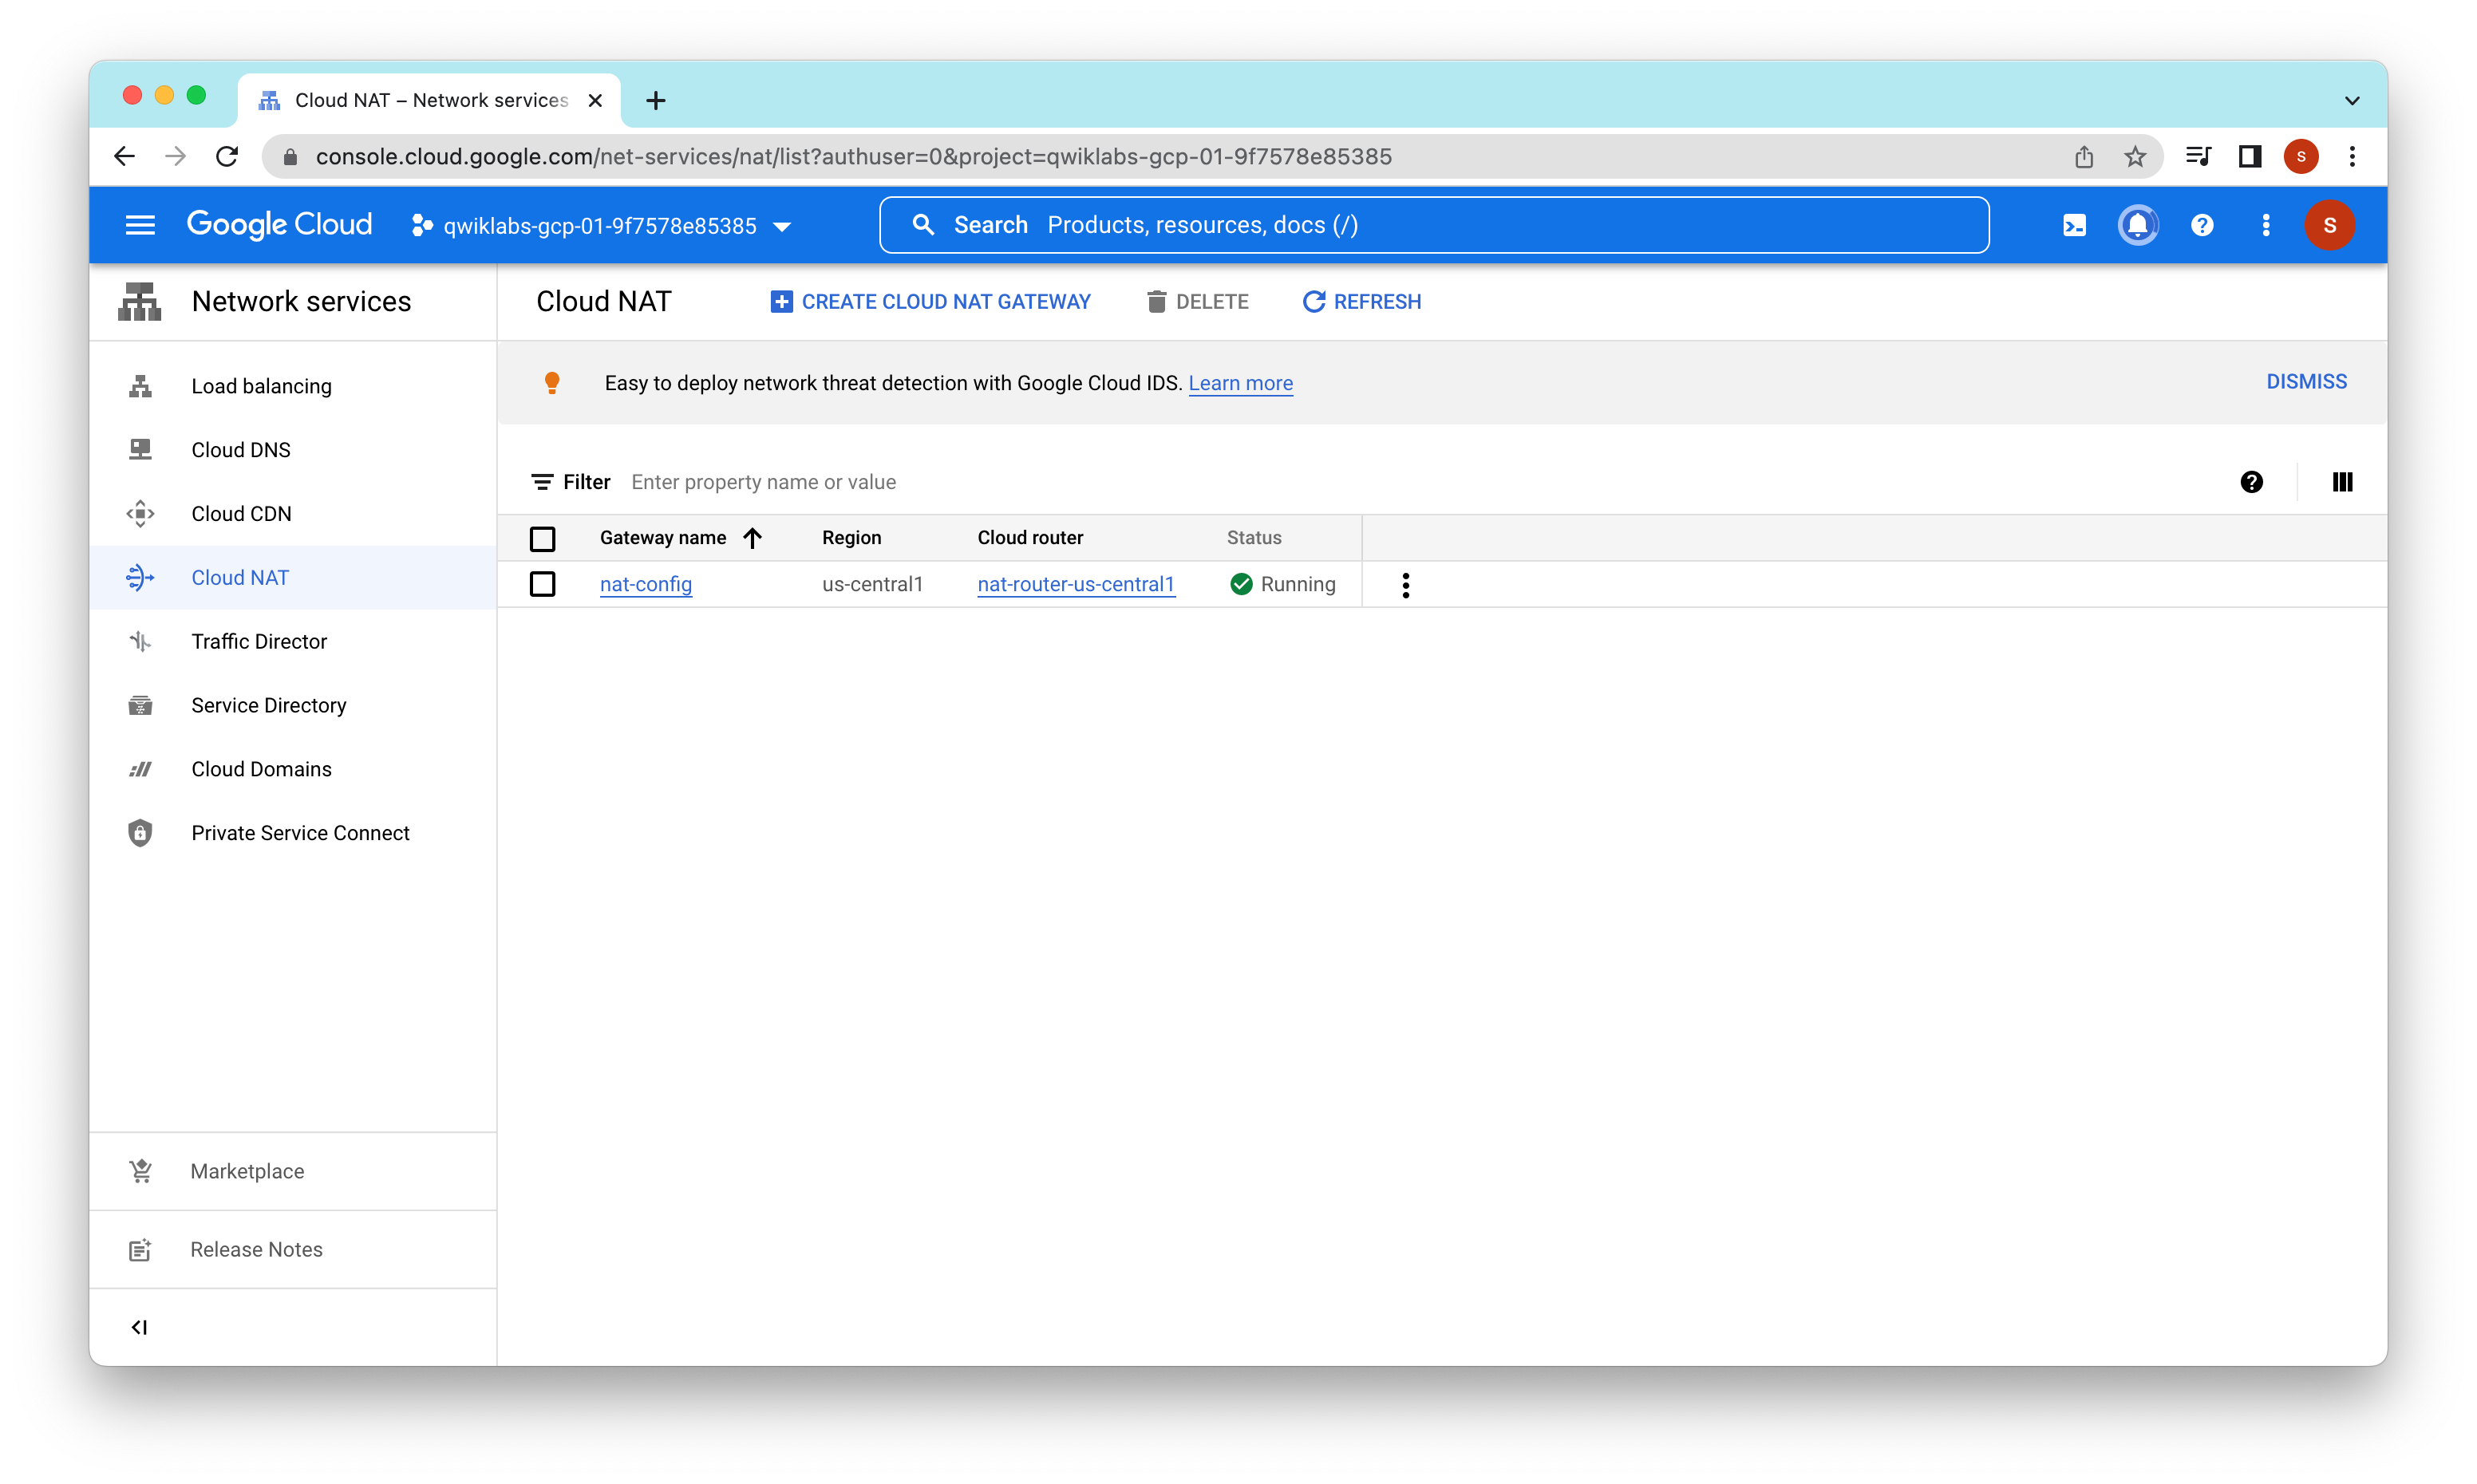Viewport: 2477px width, 1484px height.
Task: Click the Cloud DNS sidebar icon
Action: pos(141,448)
